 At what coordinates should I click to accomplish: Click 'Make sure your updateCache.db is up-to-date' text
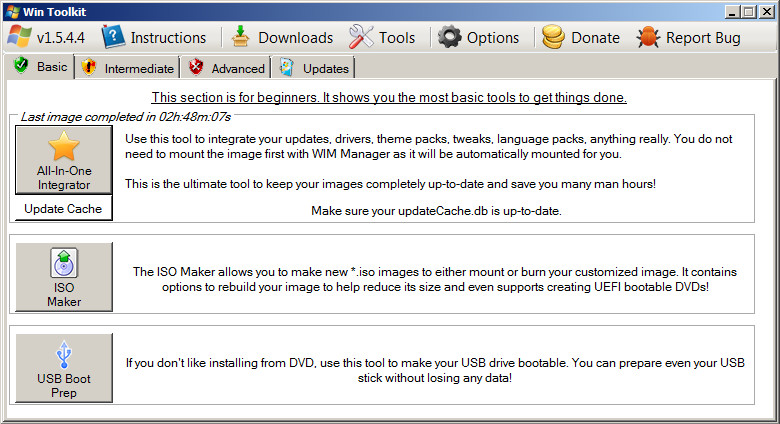coord(436,211)
